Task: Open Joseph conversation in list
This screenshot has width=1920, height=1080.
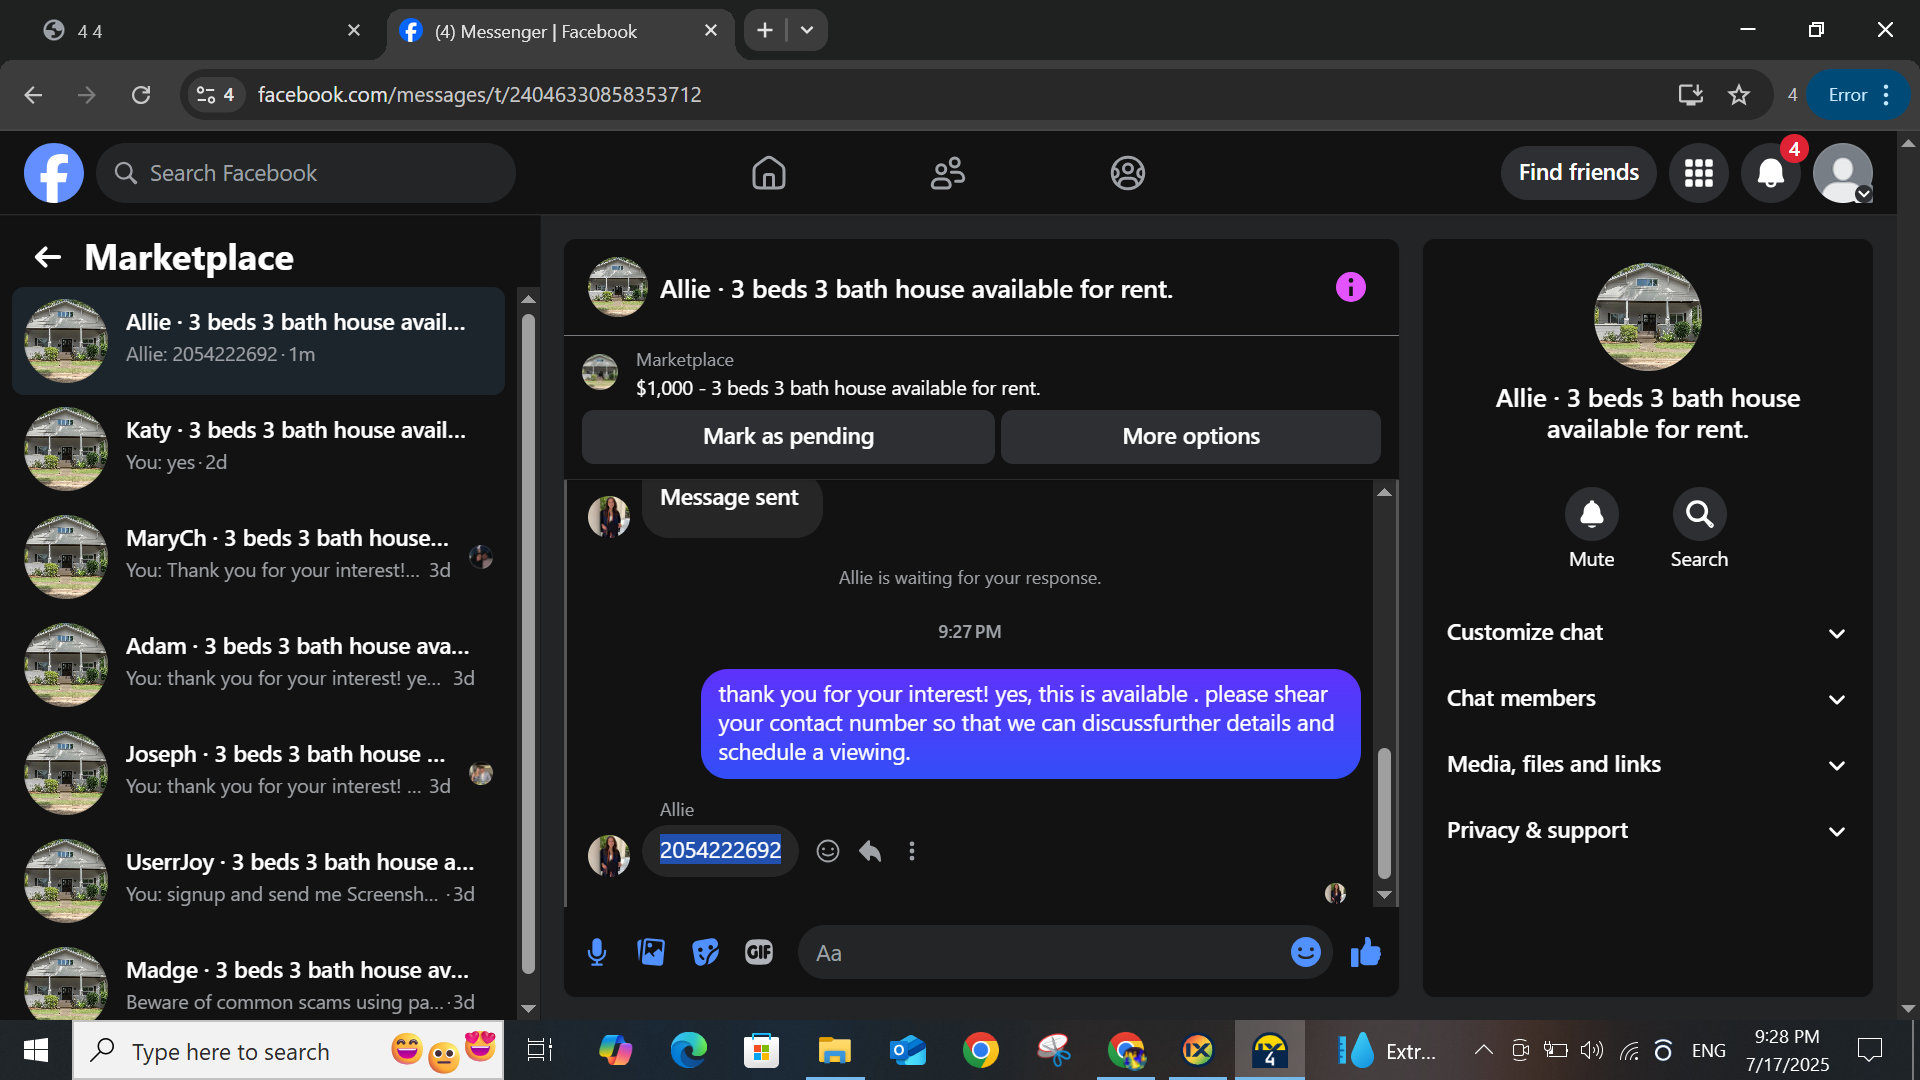Action: [x=258, y=772]
